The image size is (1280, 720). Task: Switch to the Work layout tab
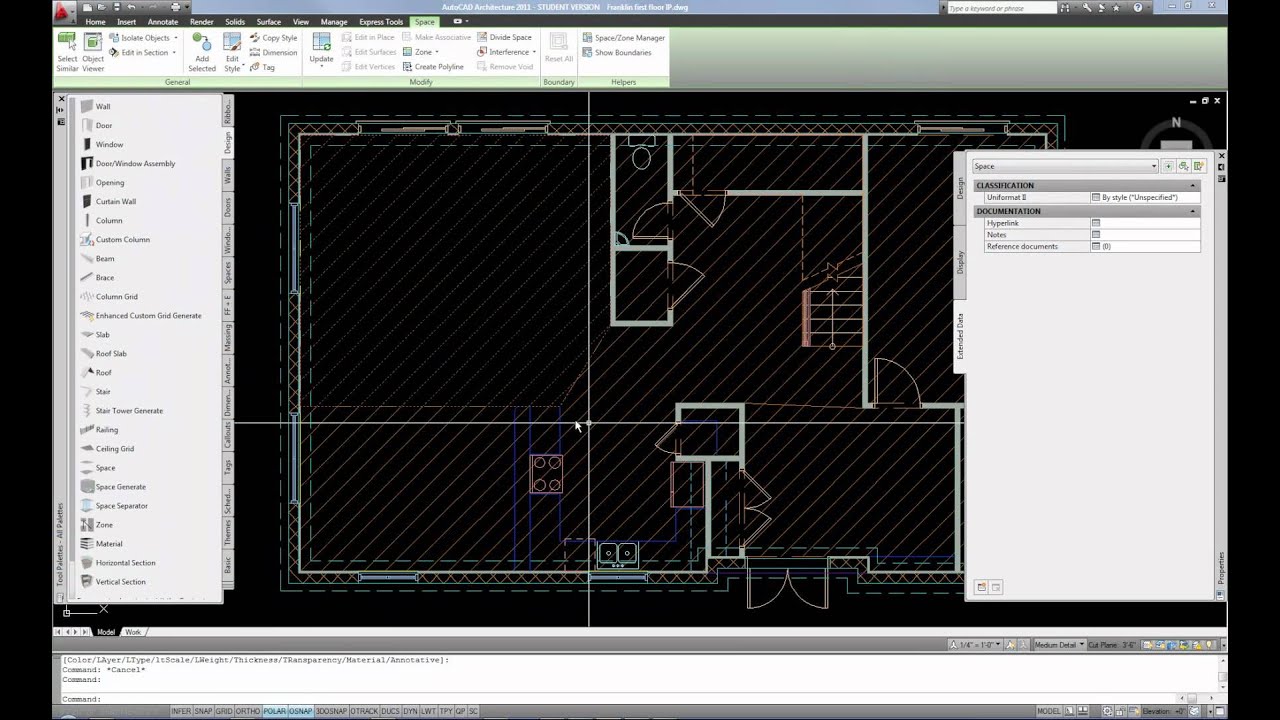[x=133, y=632]
